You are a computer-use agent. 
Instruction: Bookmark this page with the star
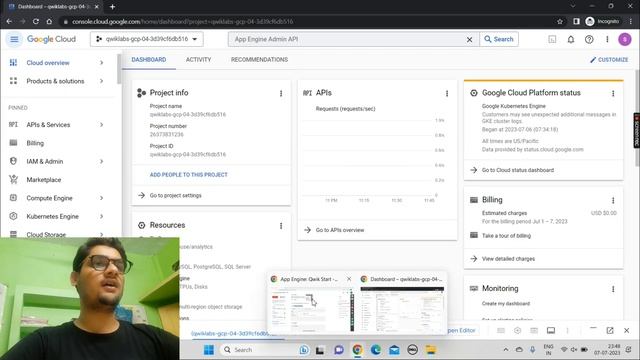pos(560,22)
